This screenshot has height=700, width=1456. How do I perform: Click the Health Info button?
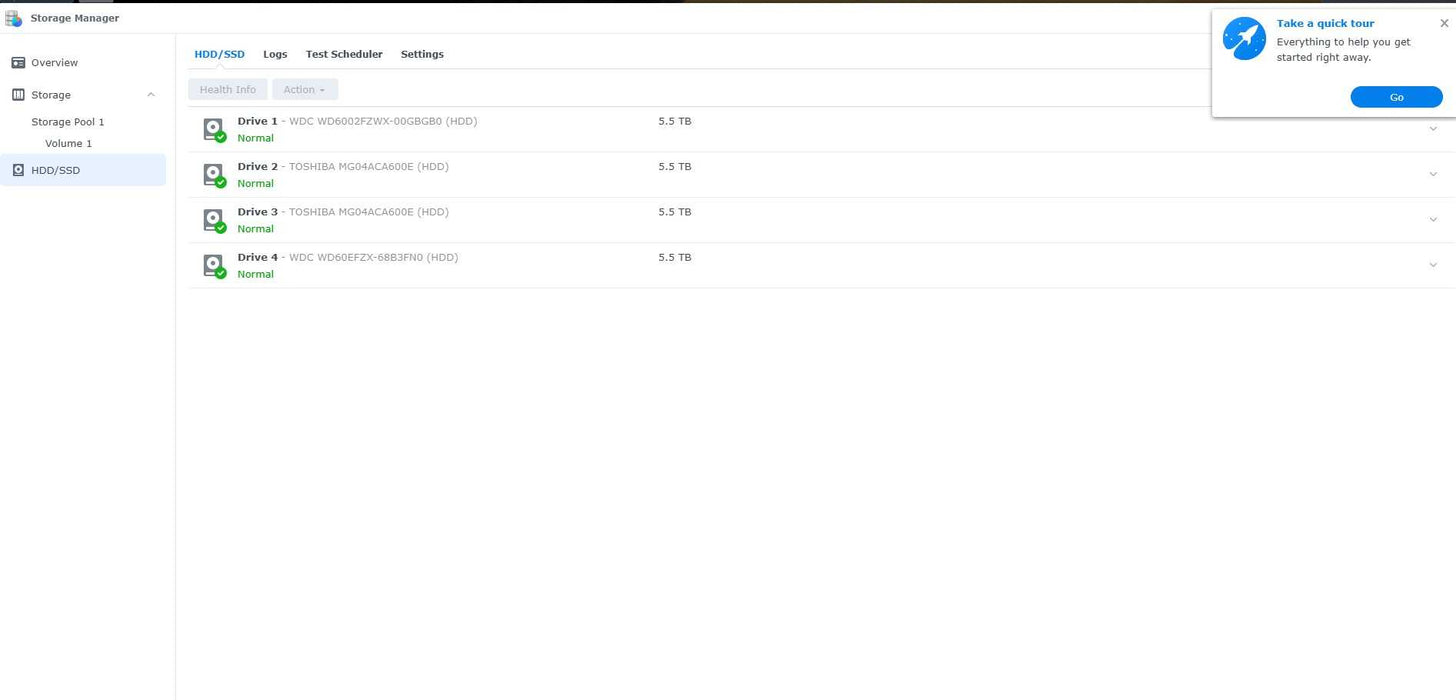click(227, 89)
